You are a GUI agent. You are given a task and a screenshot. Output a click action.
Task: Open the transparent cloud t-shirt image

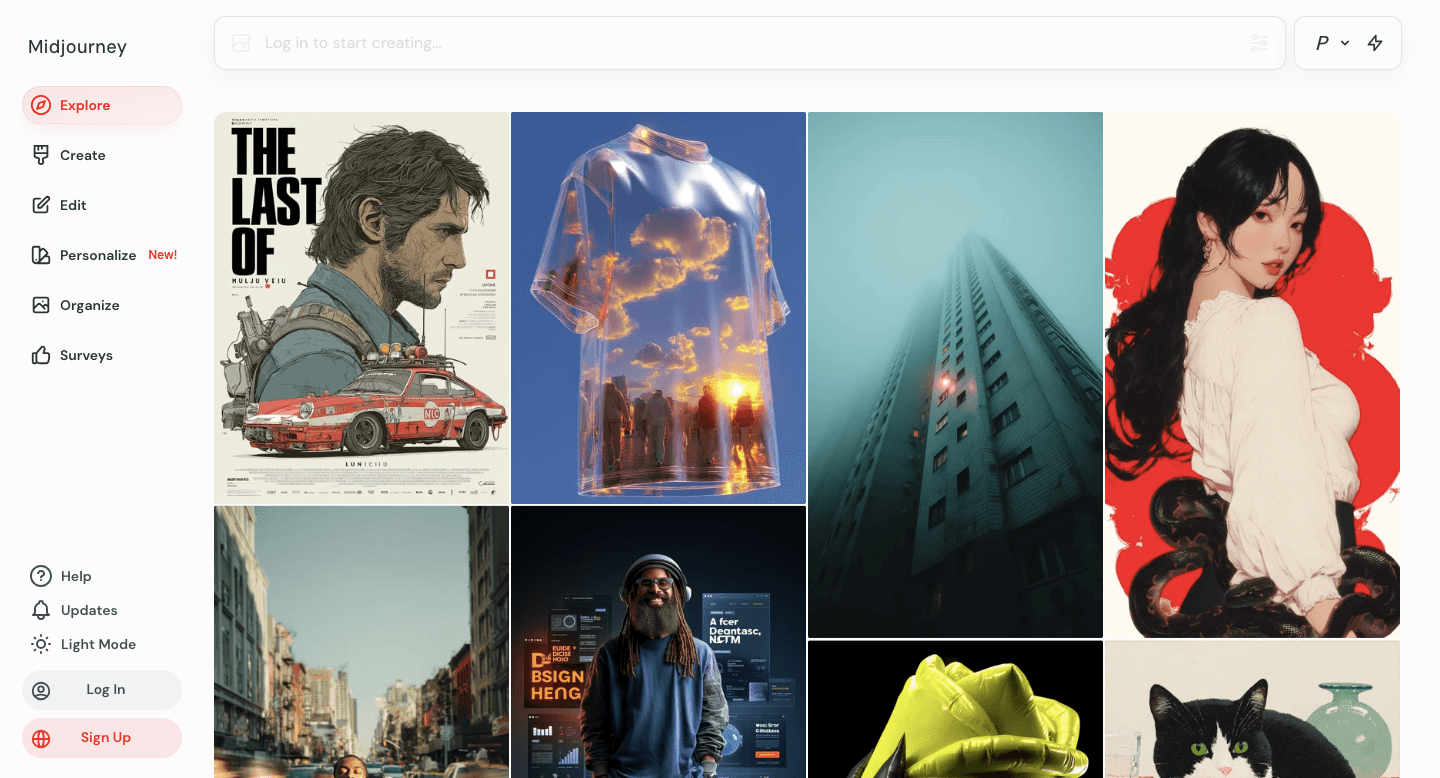(658, 308)
